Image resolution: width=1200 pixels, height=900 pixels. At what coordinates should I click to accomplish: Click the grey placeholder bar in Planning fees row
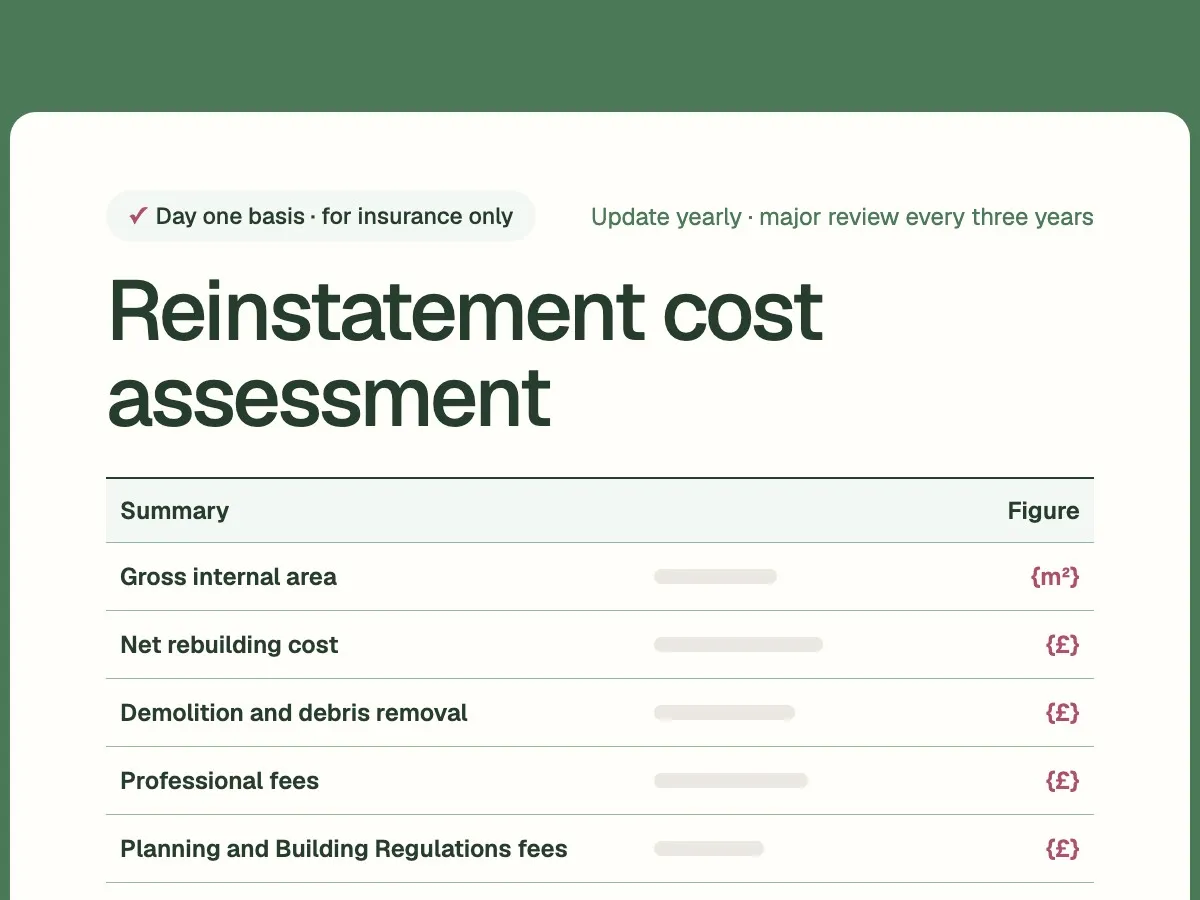[x=709, y=849]
